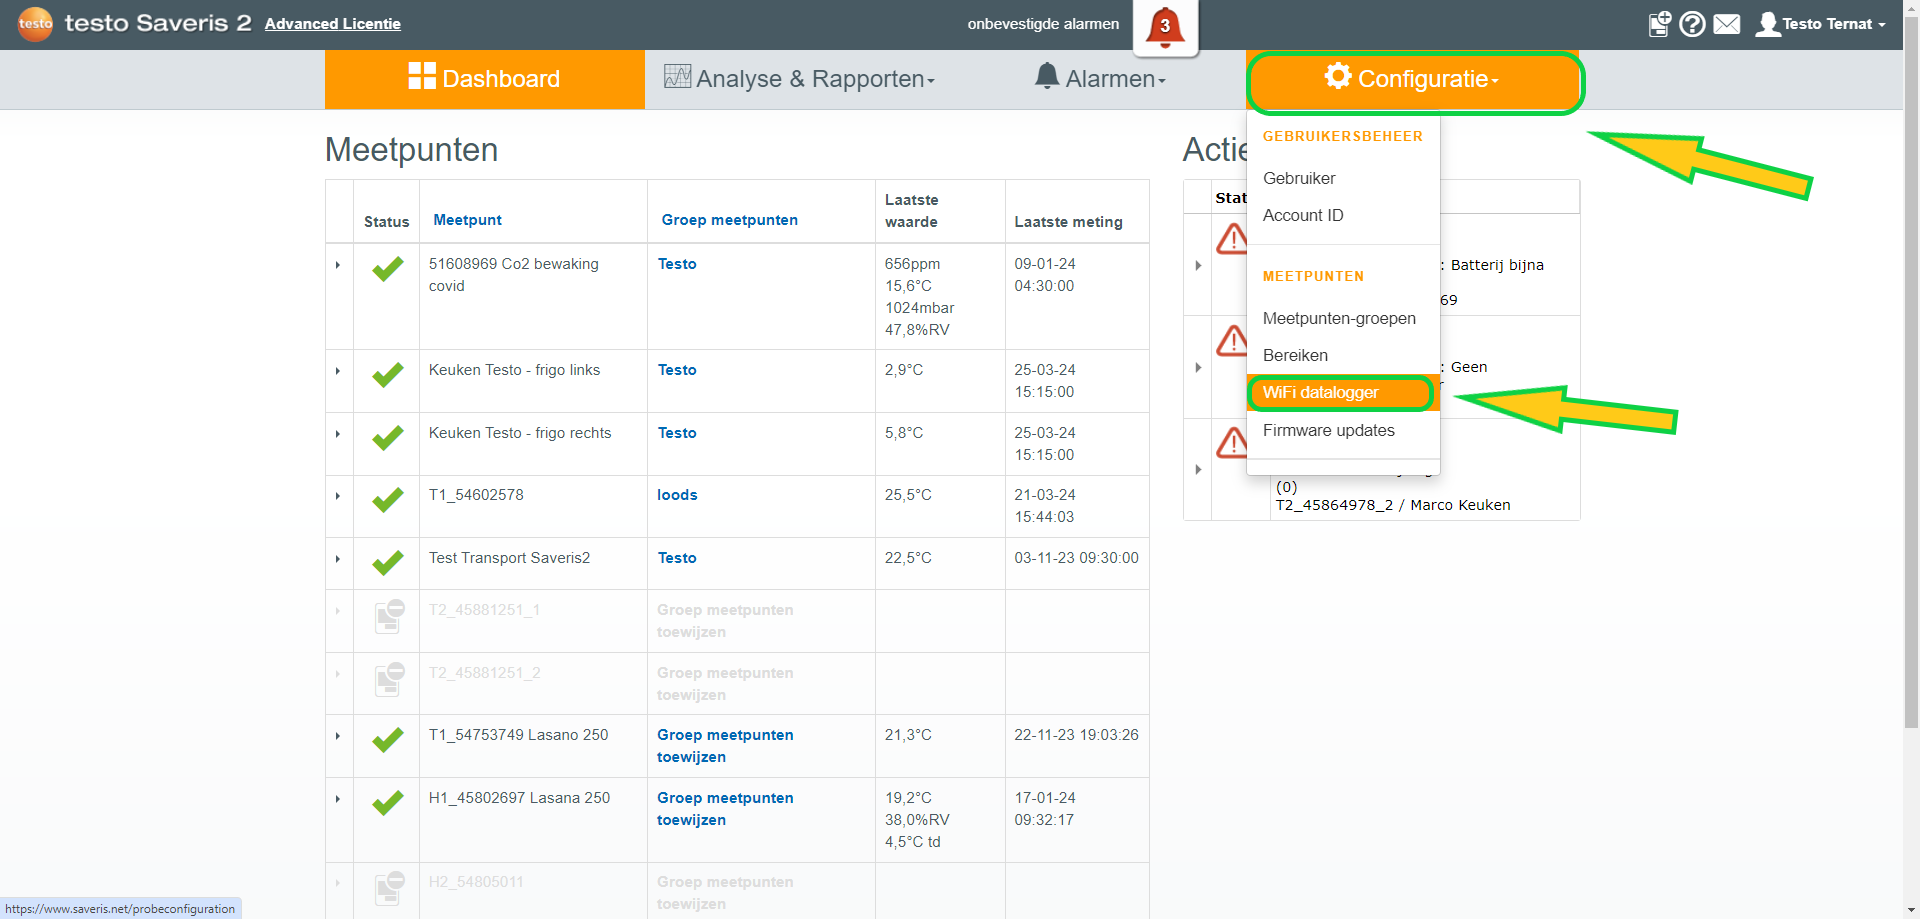Click inactive status icon for T2_45881251_2
The image size is (1920, 919).
point(389,679)
